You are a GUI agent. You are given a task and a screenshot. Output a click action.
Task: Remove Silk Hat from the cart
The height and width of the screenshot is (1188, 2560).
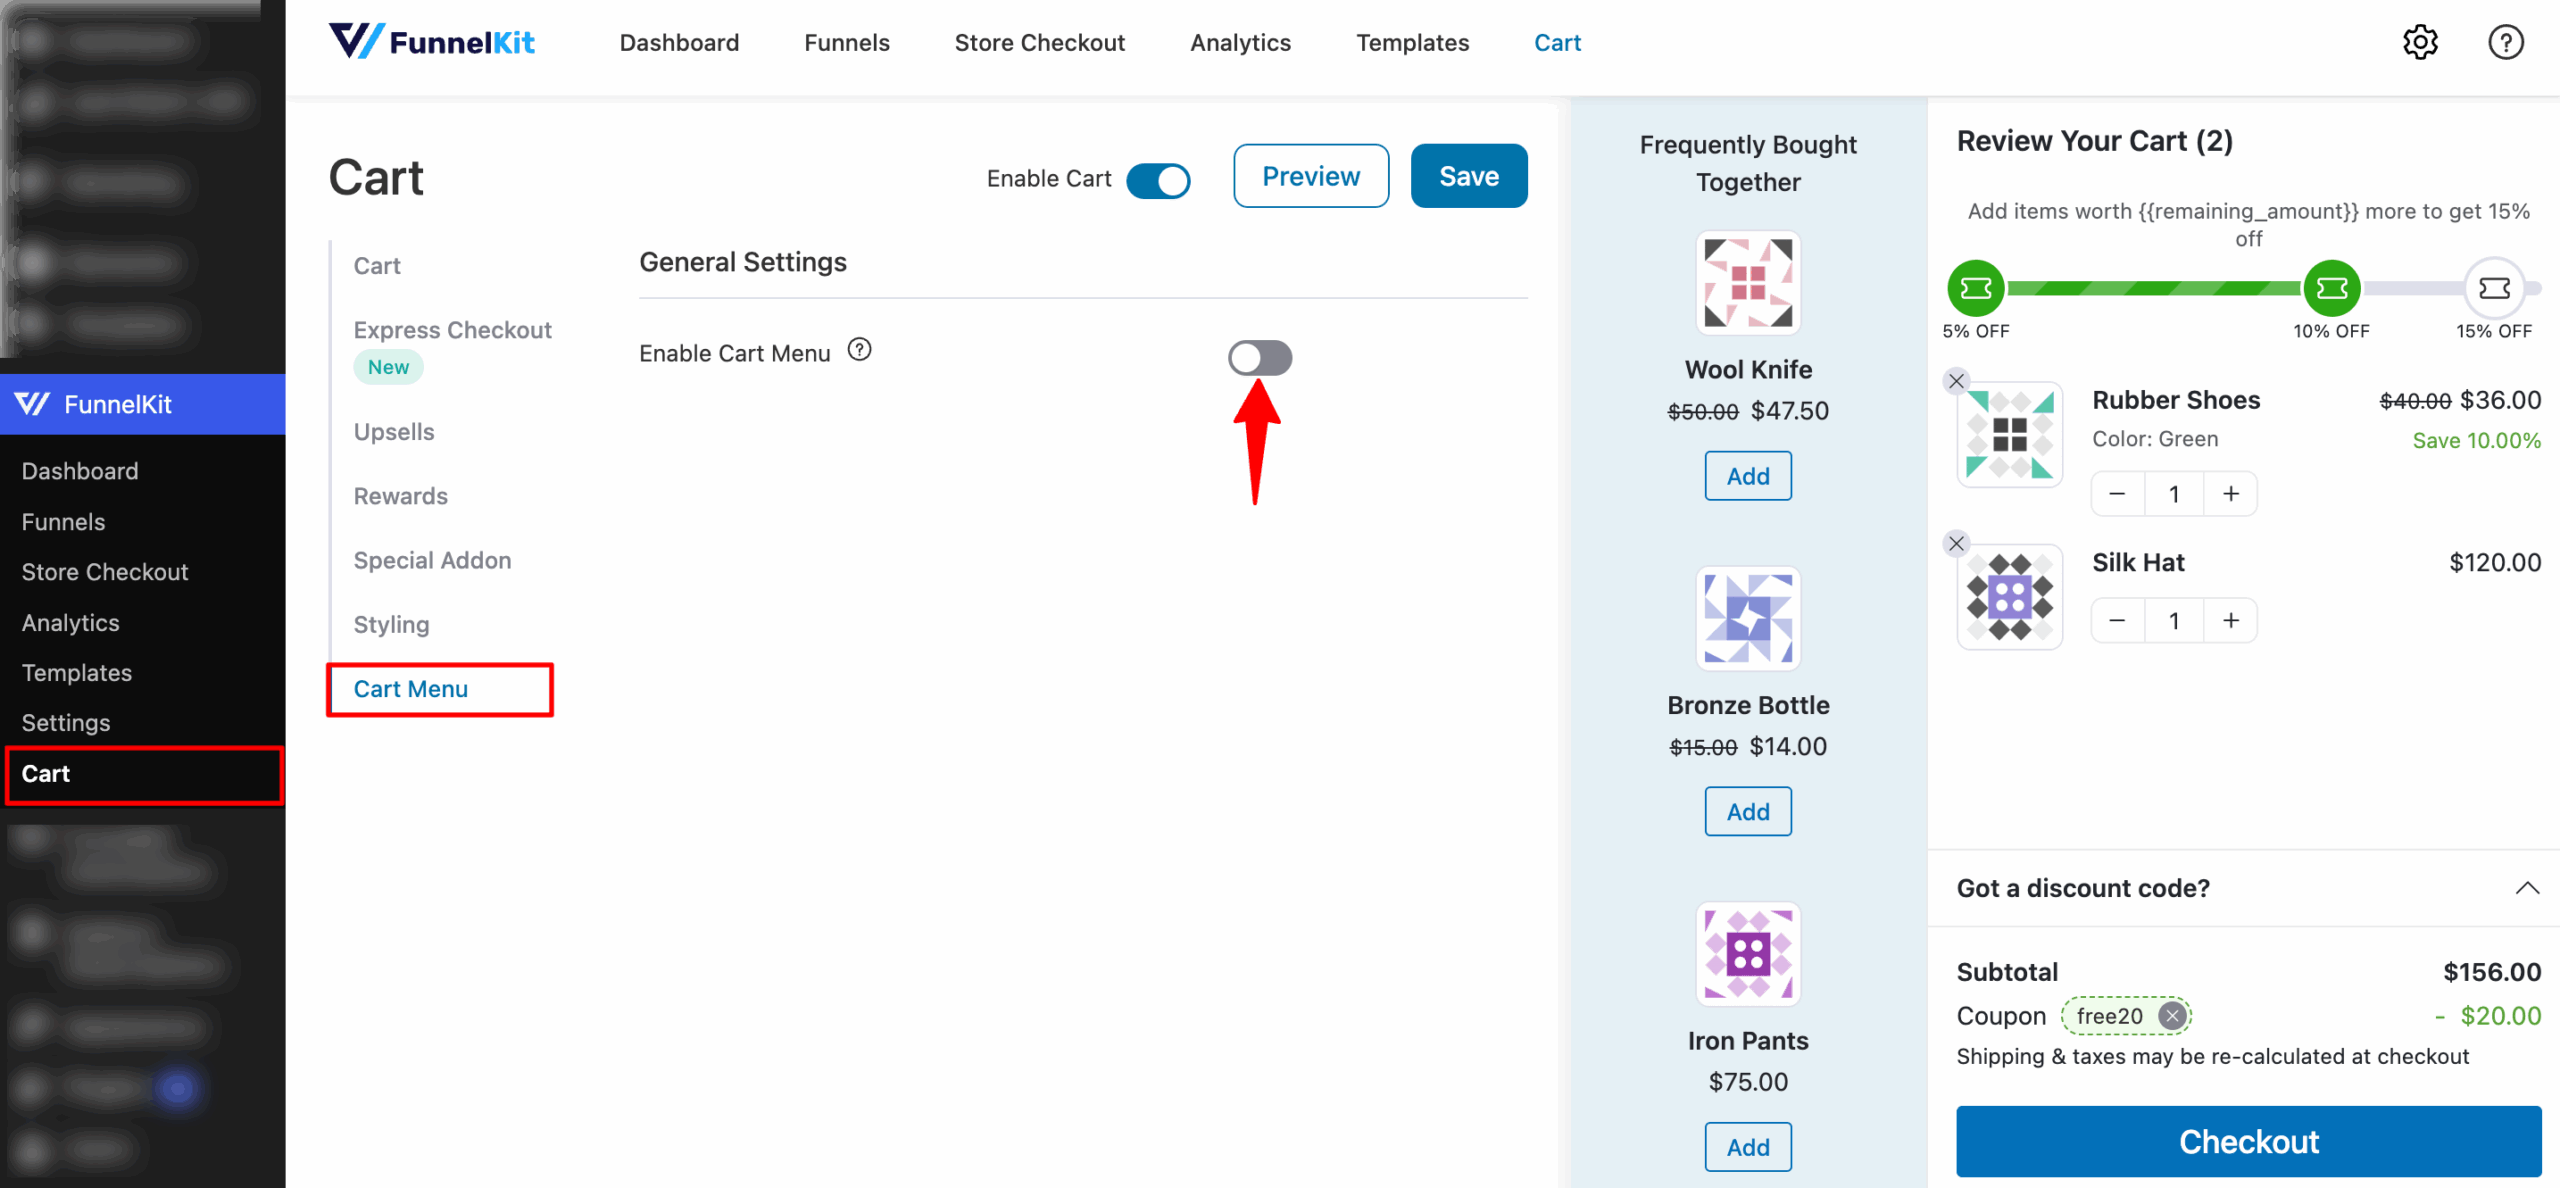[x=1957, y=543]
